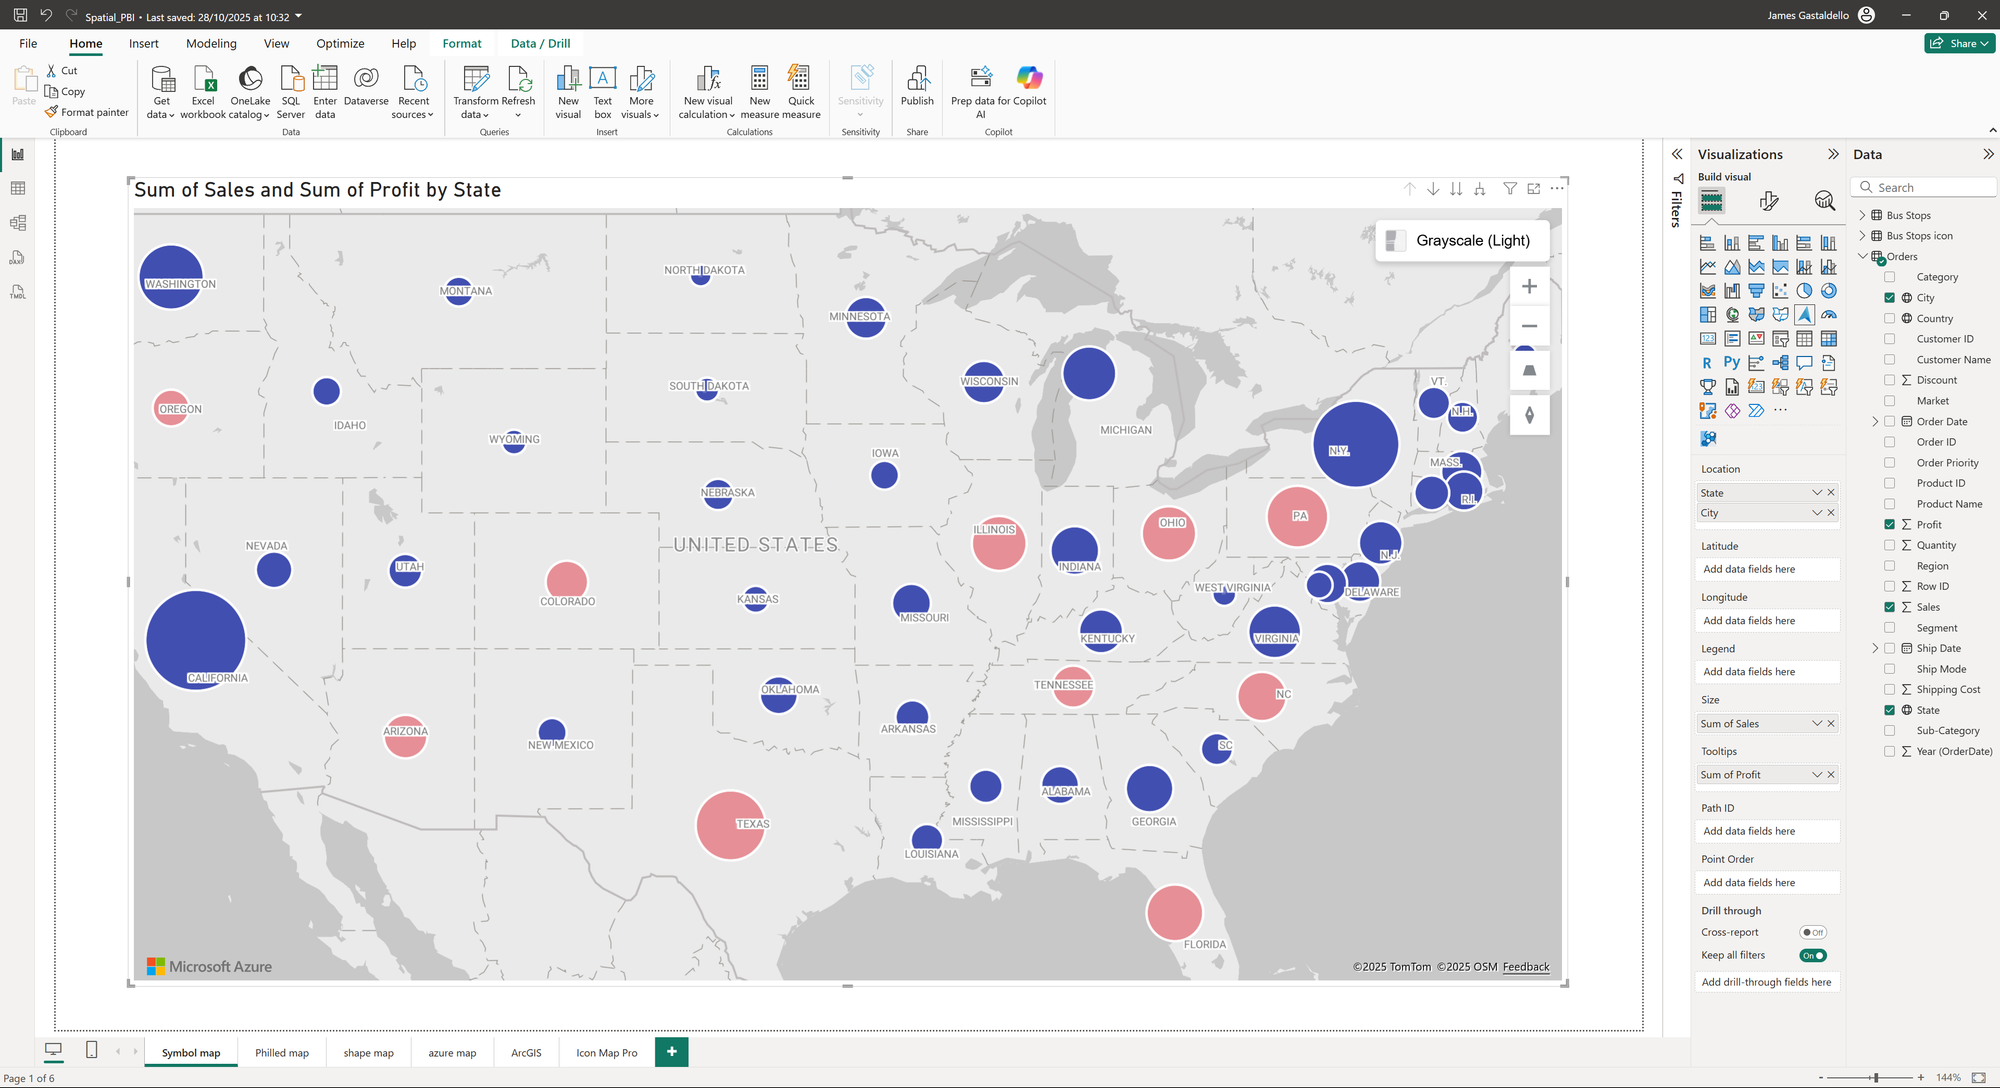Switch to Table view in left sidebar
This screenshot has width=2000, height=1088.
click(x=17, y=189)
